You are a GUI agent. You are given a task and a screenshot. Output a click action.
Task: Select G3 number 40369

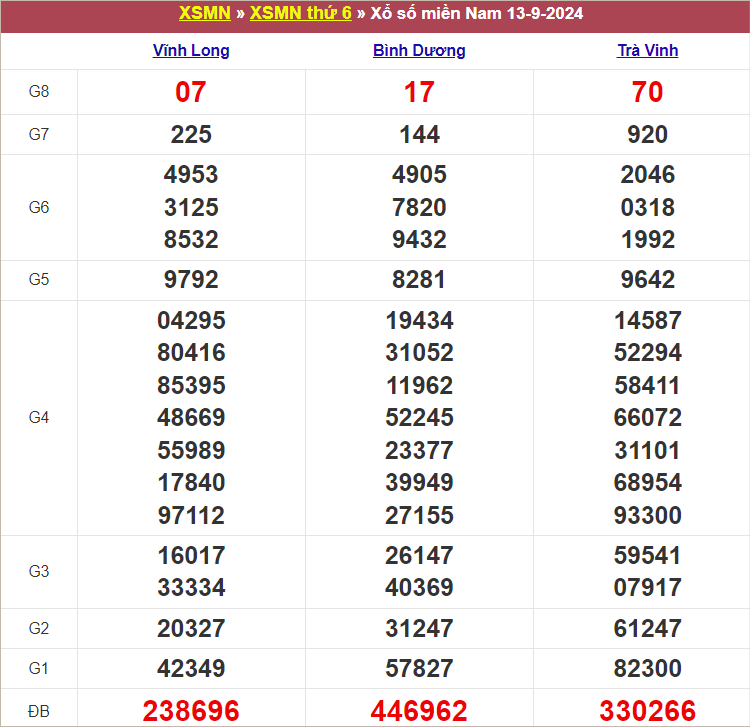(x=419, y=587)
